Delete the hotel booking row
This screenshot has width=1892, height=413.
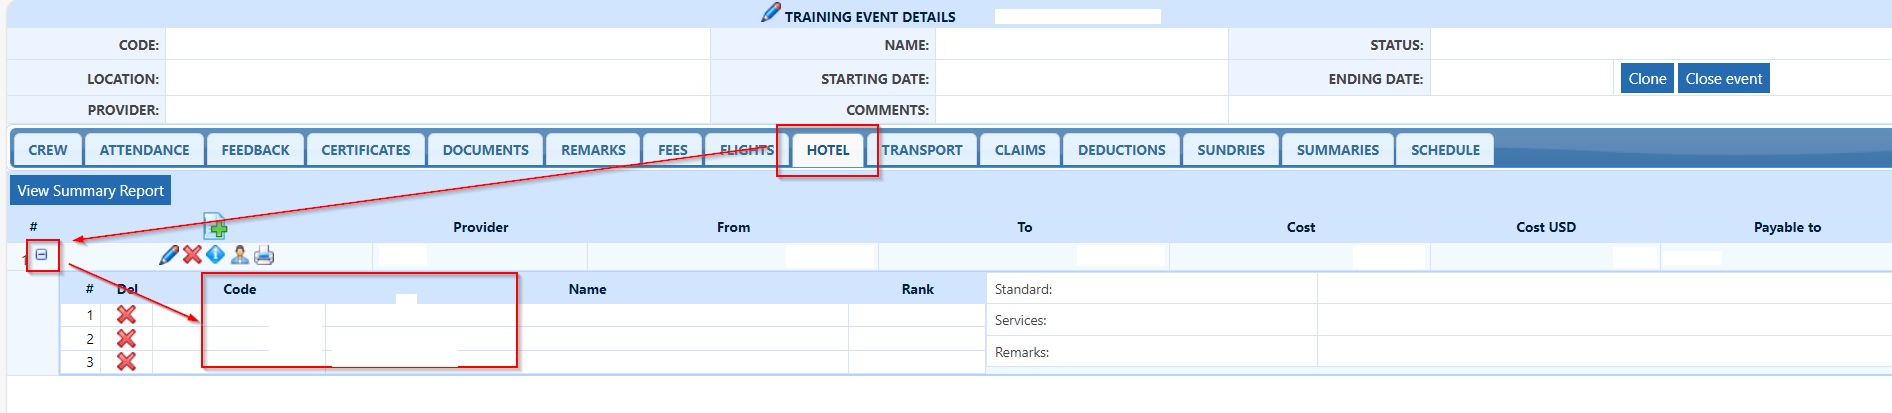[x=192, y=255]
